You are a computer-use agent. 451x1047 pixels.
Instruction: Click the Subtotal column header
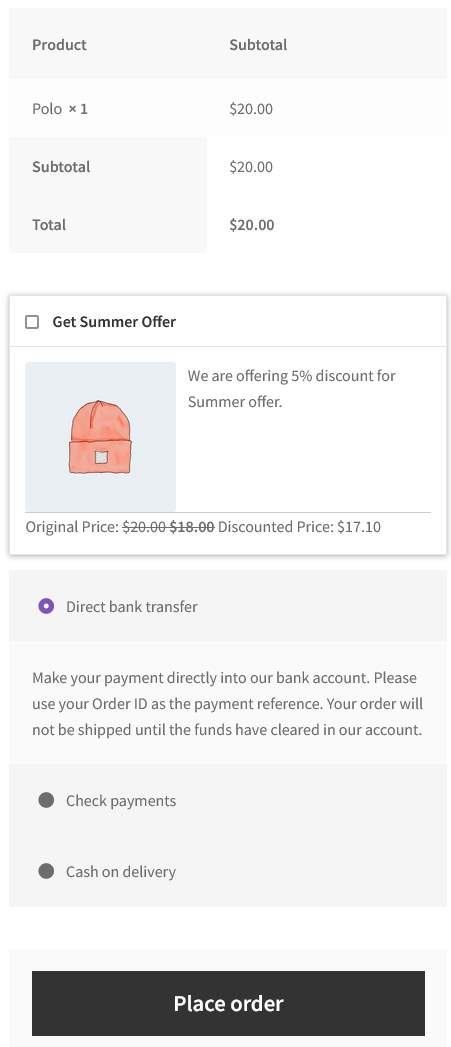(258, 45)
